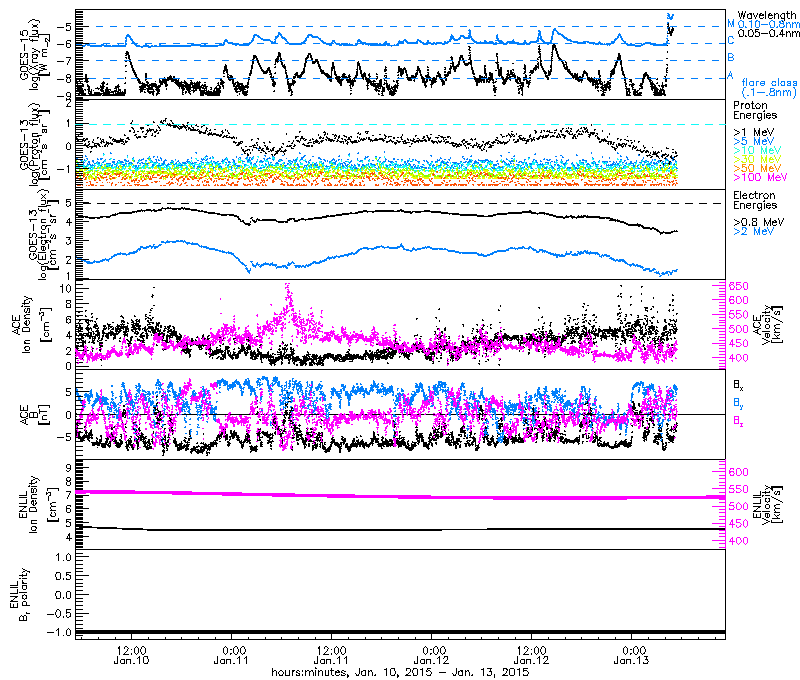Click the '>100 MeV' proton legend entry
Screen dimensions: 800x680
[760, 177]
